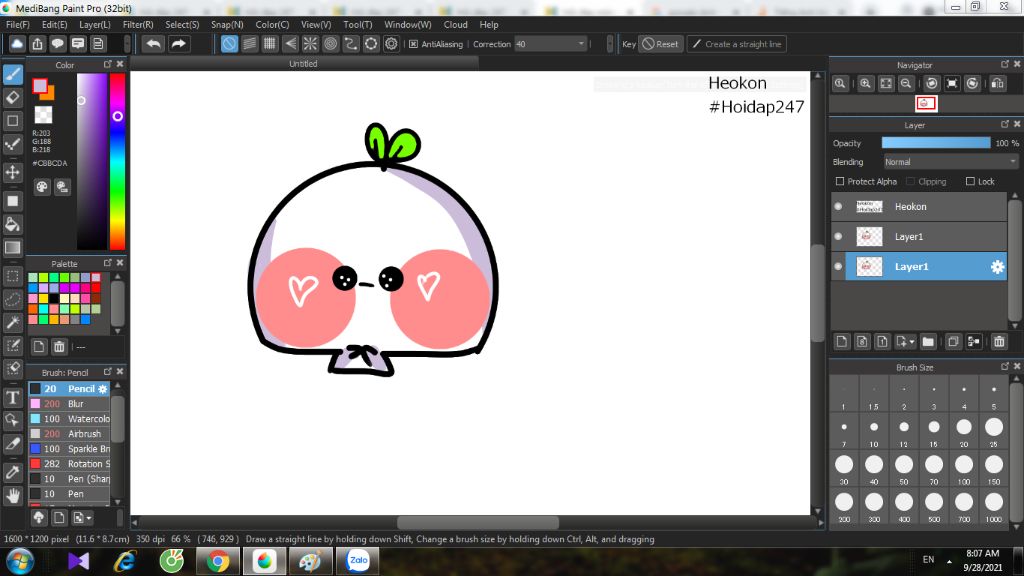Select the Magic Wand tool
Viewport: 1024px width, 576px height.
(x=13, y=322)
